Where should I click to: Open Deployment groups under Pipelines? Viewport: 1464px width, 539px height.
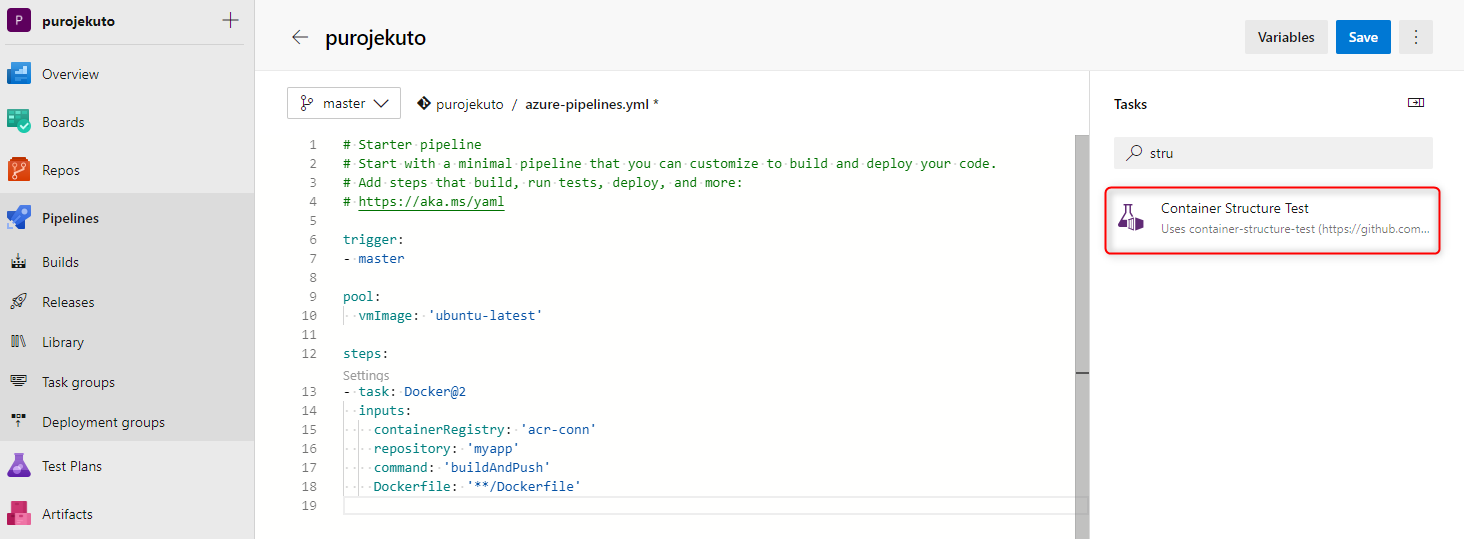point(103,422)
